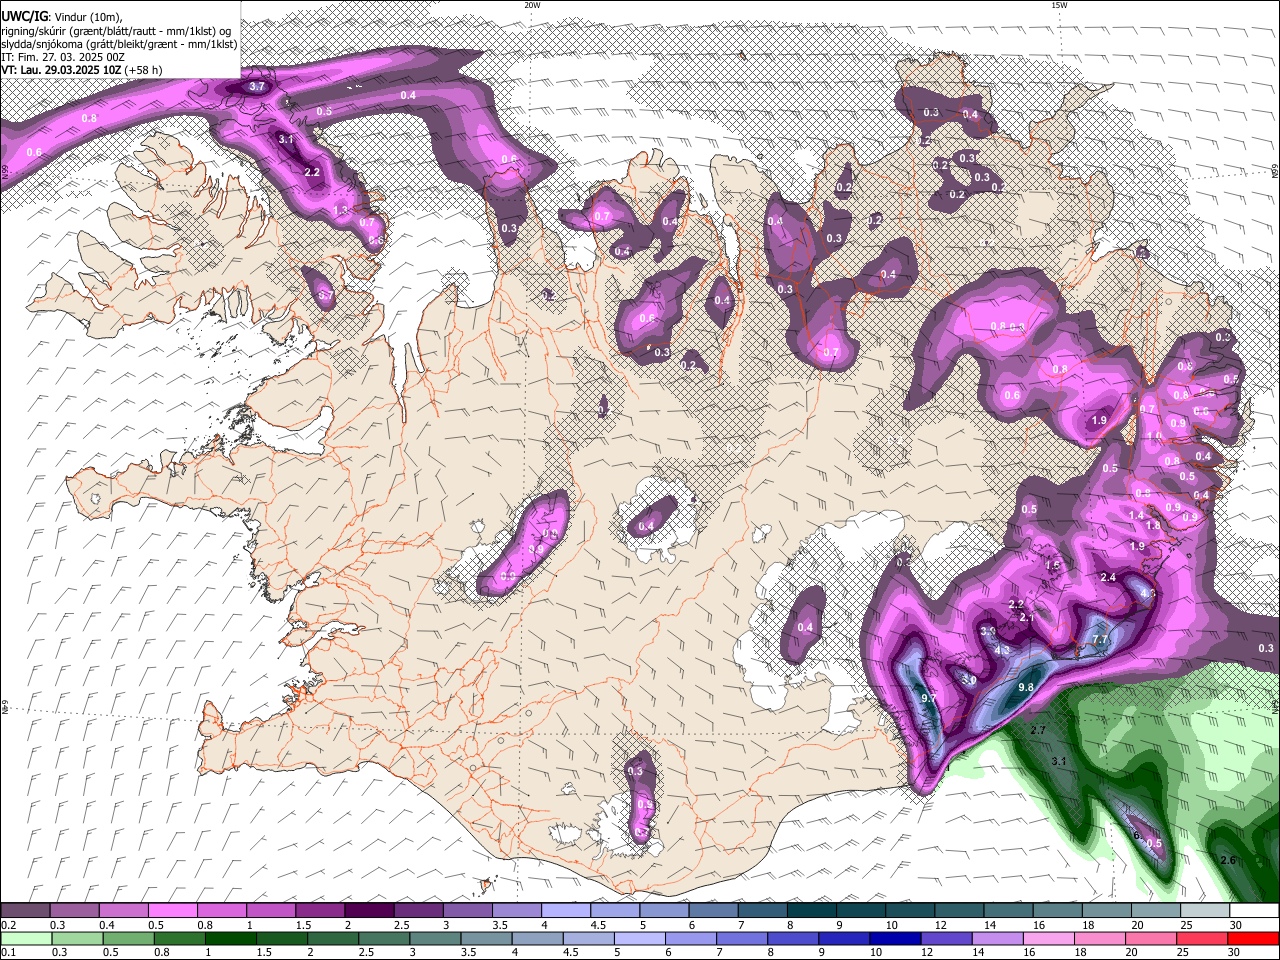The width and height of the screenshot is (1280, 960).
Task: Click the 2.4 value on the map
Action: point(1108,578)
